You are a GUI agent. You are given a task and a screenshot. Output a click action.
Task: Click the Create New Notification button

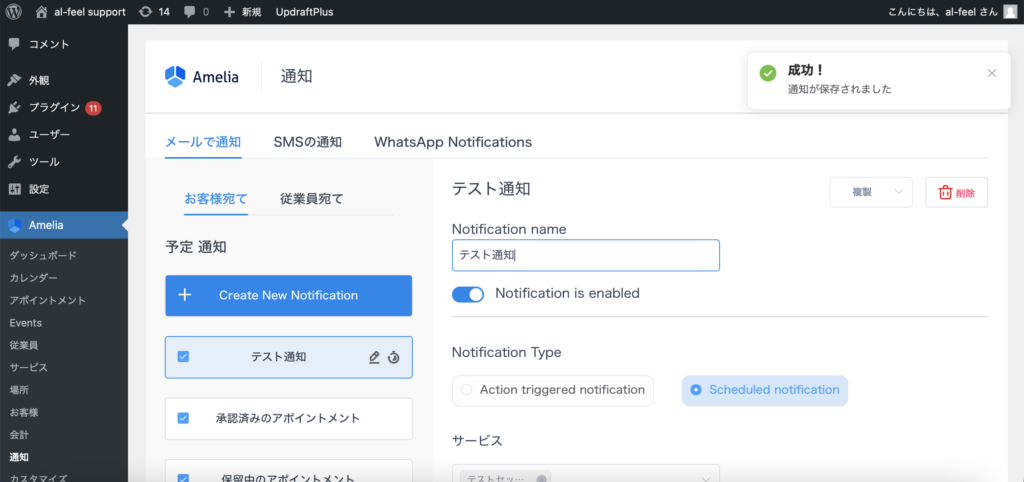[288, 295]
